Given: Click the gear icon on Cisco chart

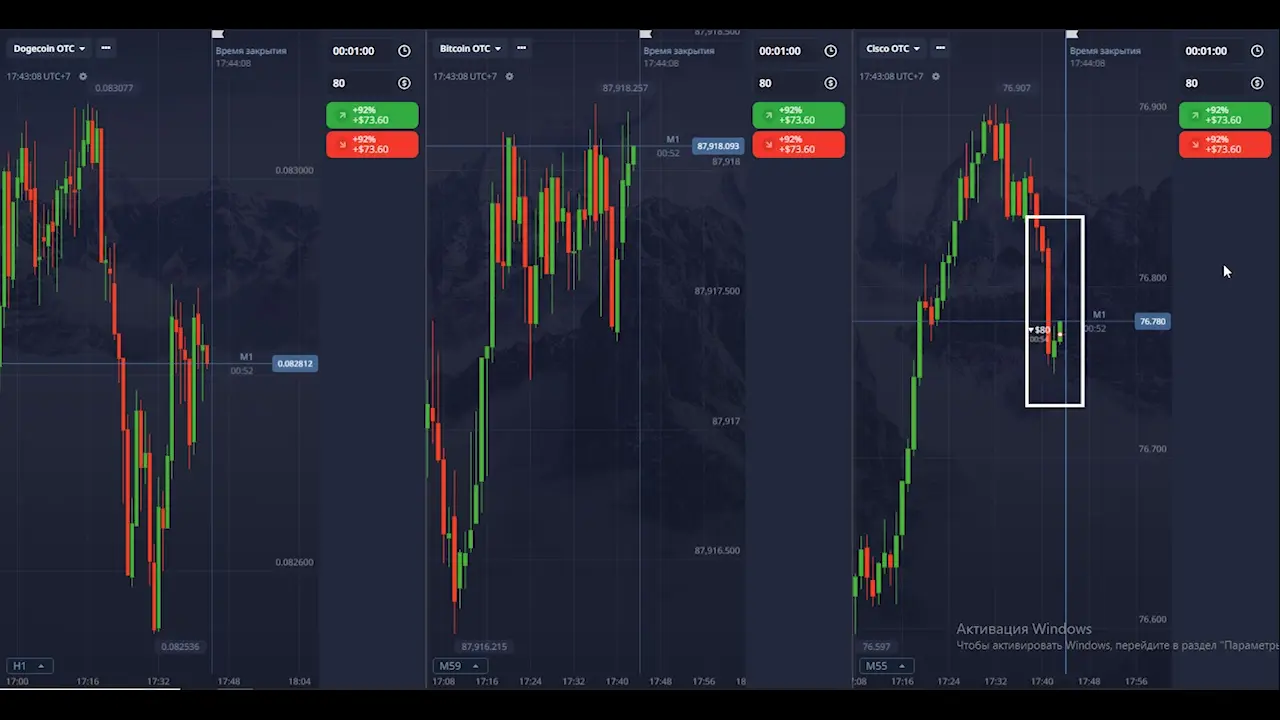Looking at the screenshot, I should (936, 76).
